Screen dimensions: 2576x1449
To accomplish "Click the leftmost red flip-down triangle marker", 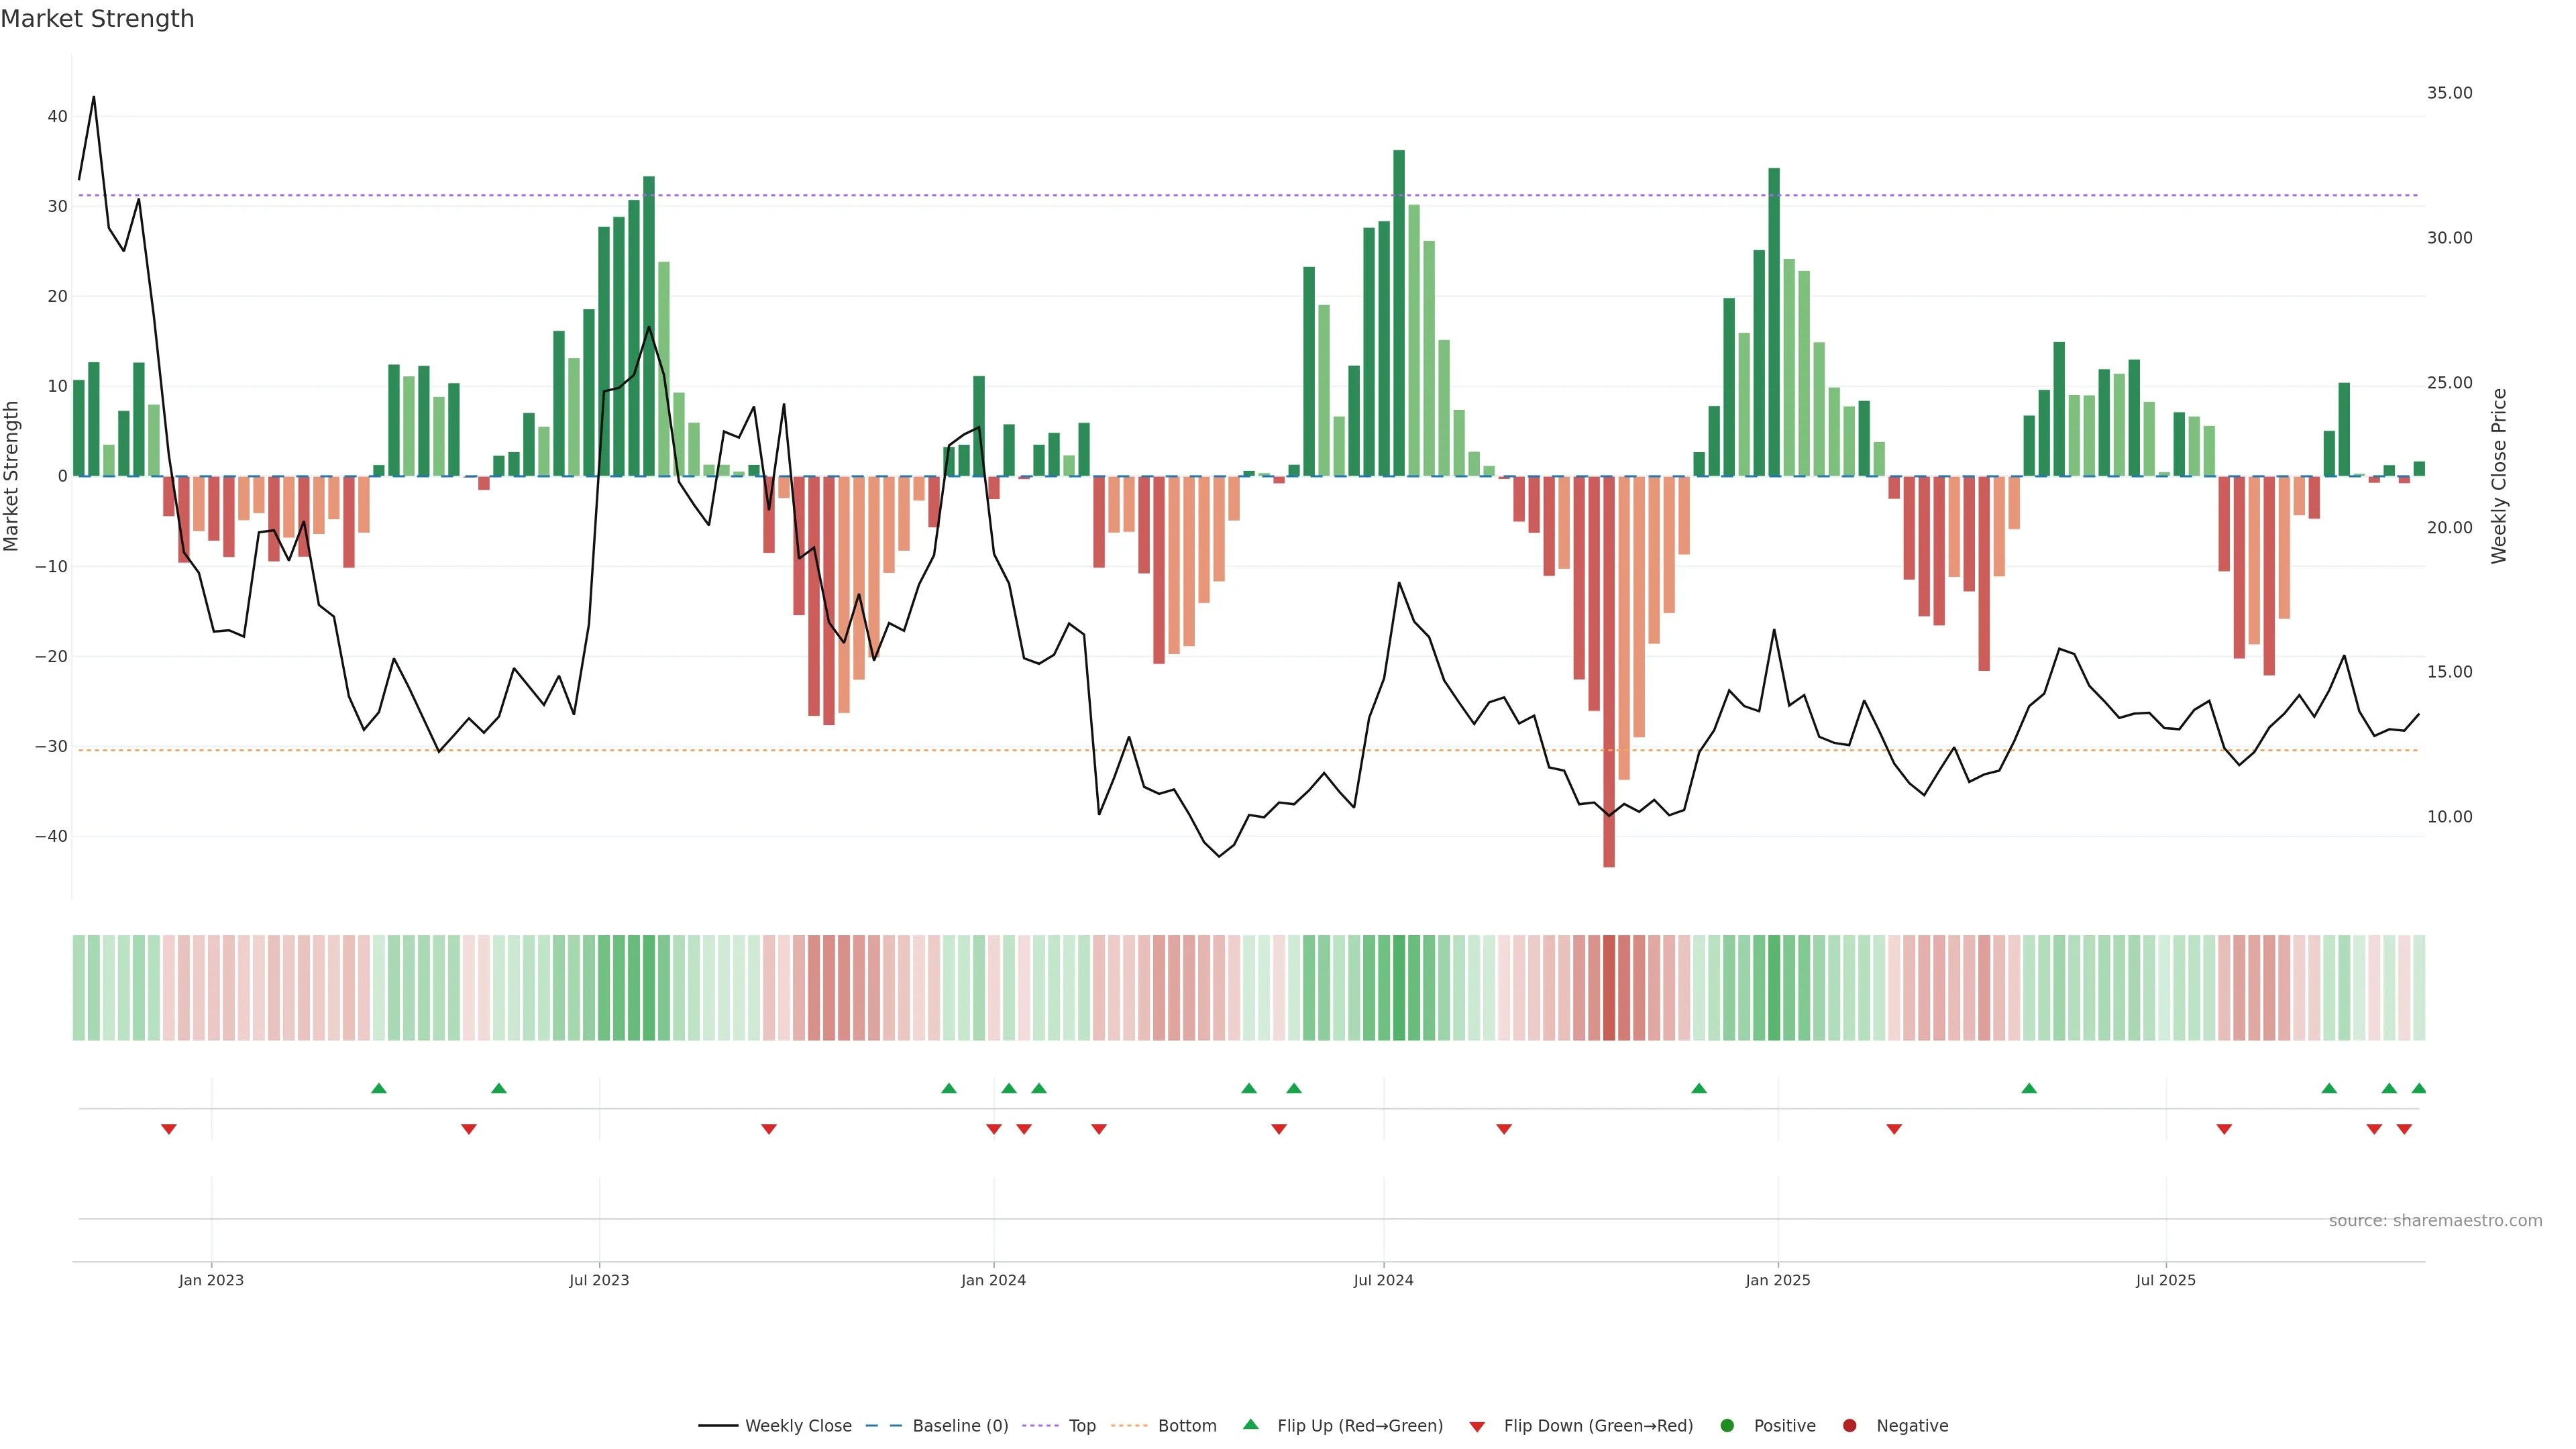I will click(169, 1129).
